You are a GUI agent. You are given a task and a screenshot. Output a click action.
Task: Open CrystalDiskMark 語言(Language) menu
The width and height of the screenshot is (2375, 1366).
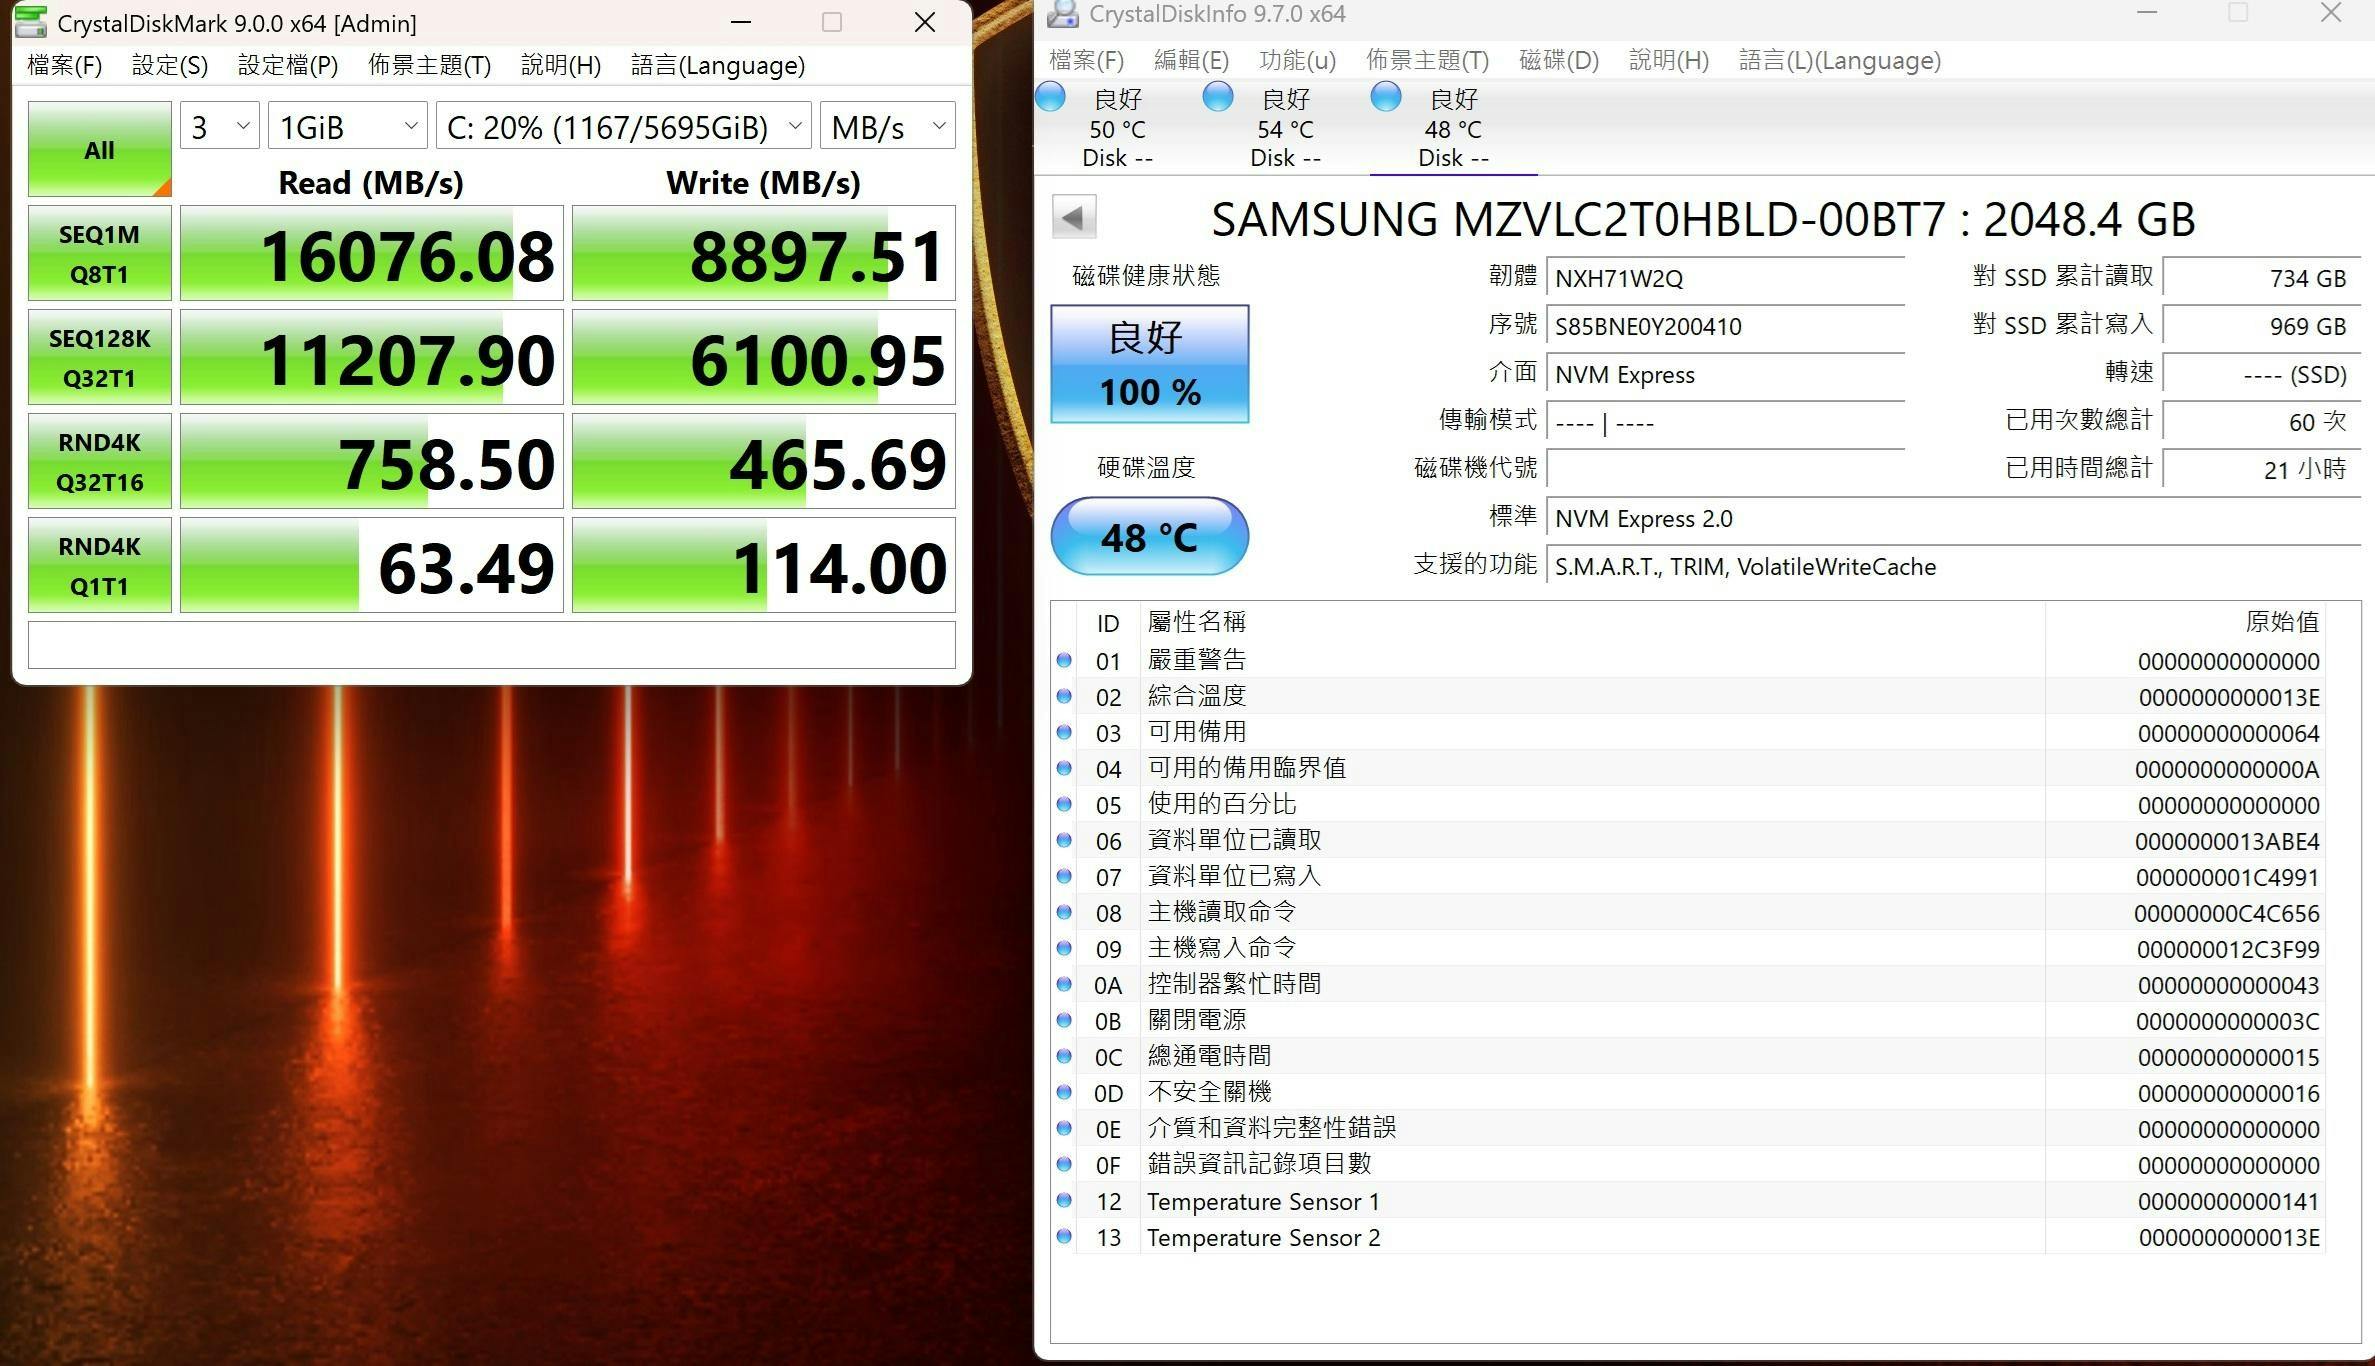(718, 65)
